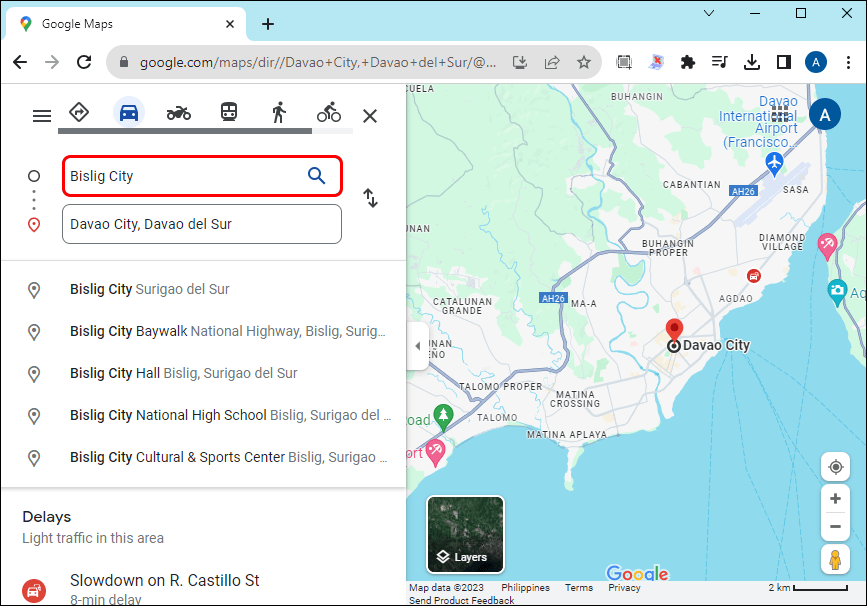
Task: Open the media control button
Action: pos(719,62)
